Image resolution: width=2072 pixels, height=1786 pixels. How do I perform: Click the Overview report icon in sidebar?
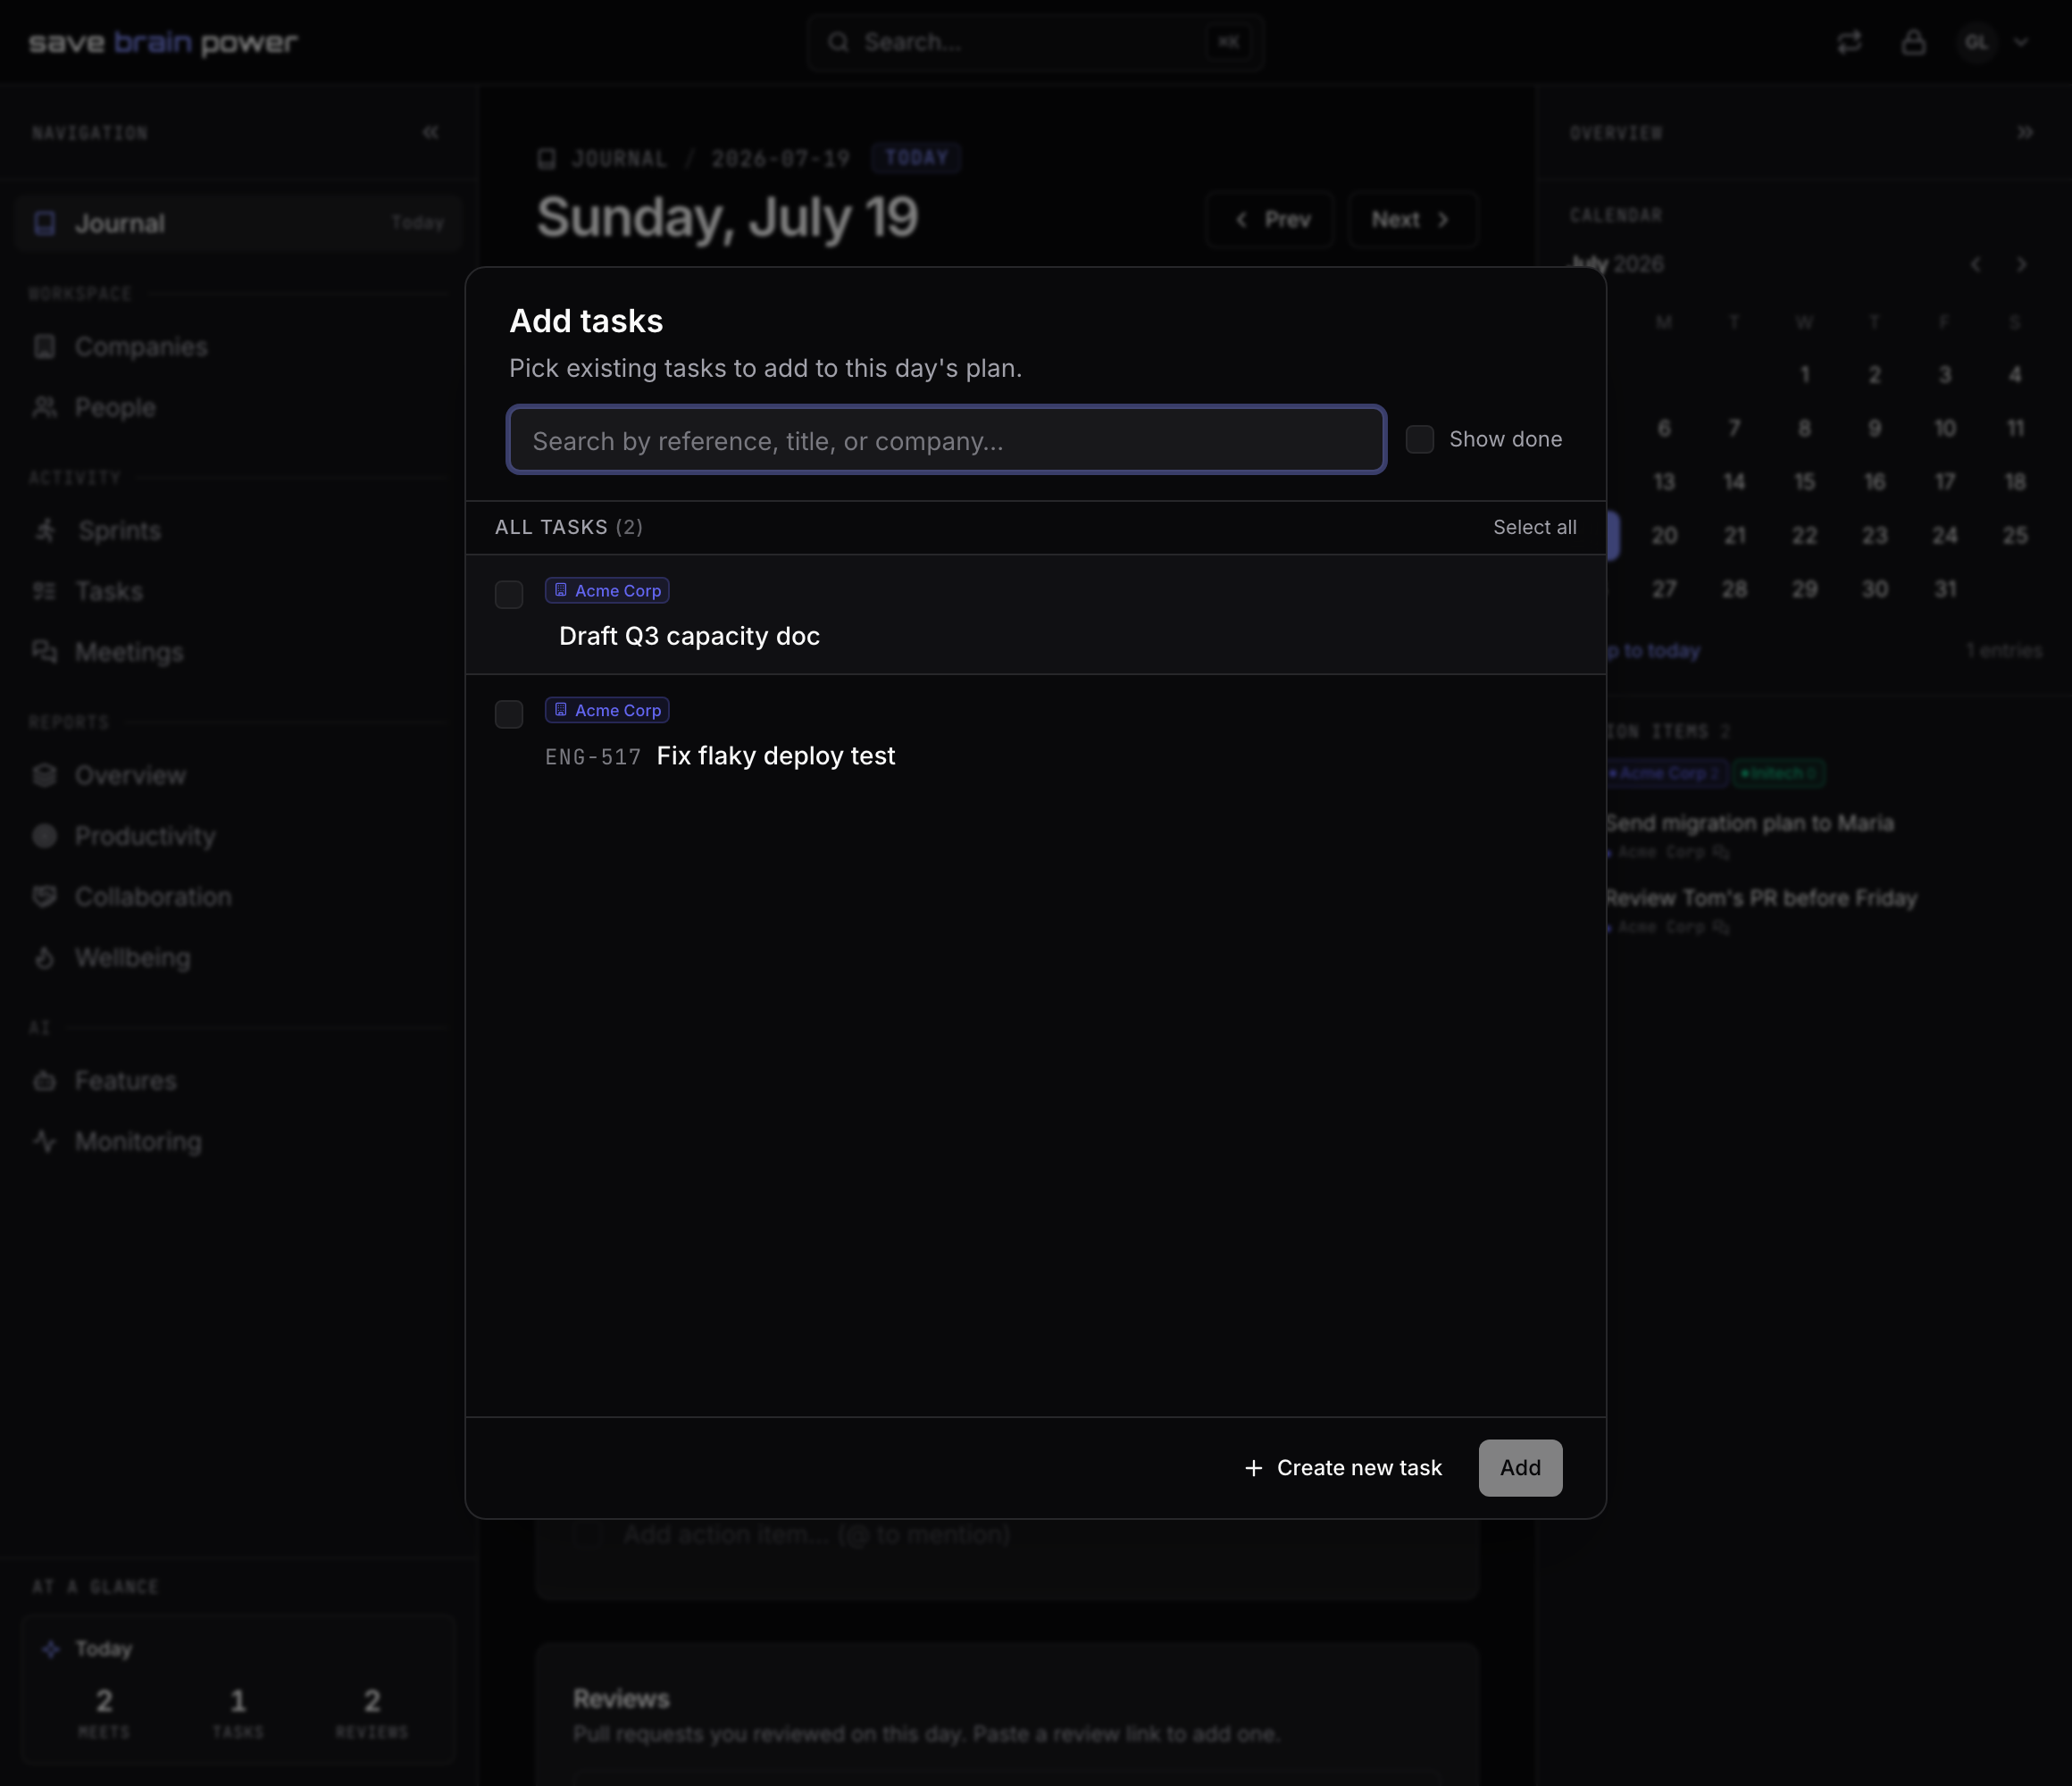click(x=44, y=775)
